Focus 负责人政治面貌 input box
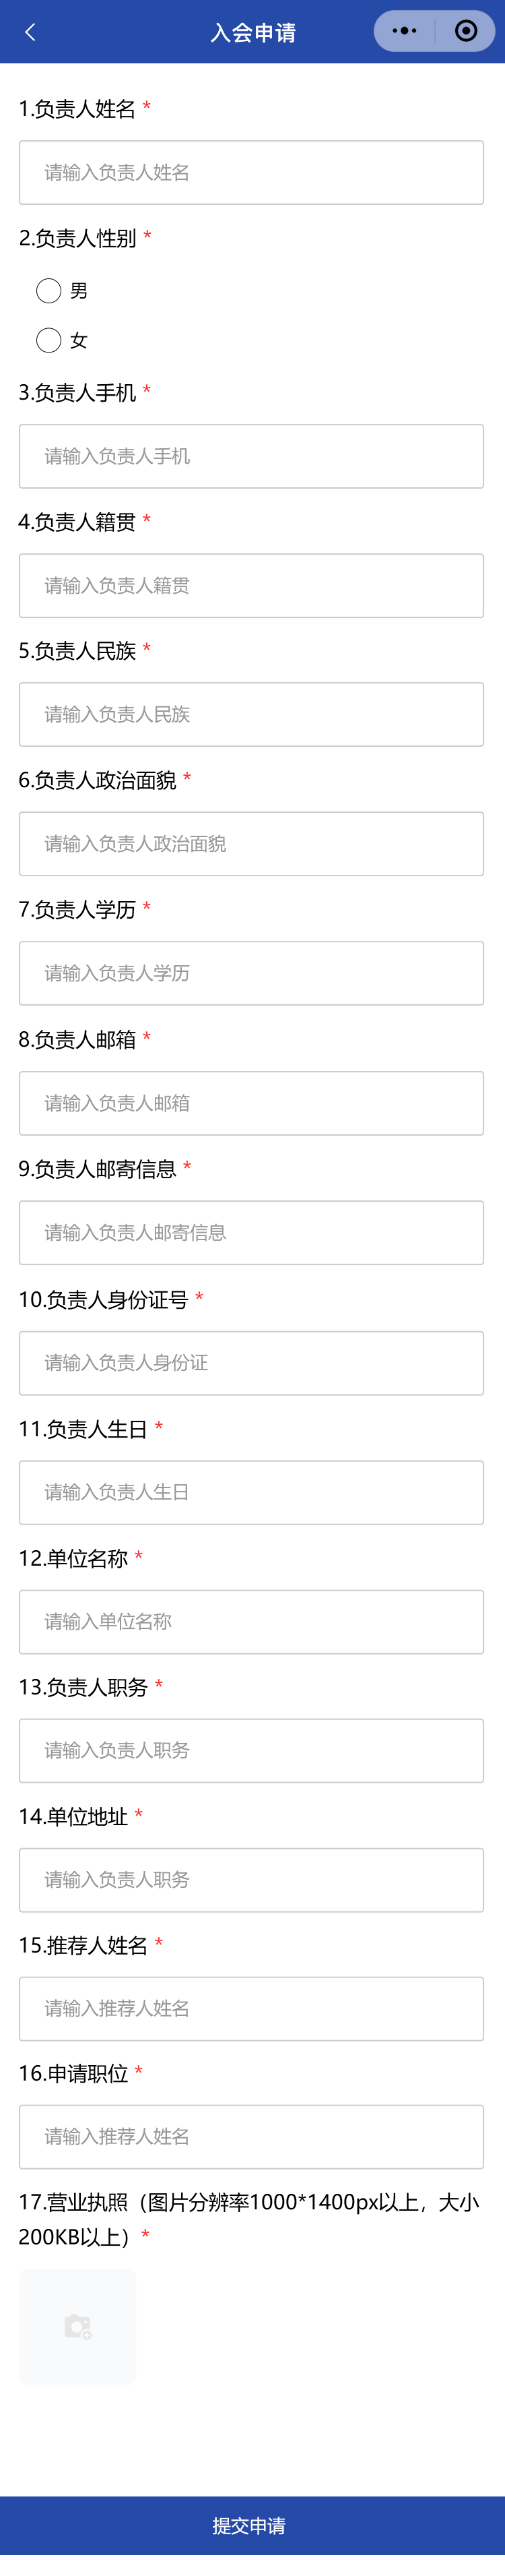Screen dimensions: 505x2576 coord(251,844)
